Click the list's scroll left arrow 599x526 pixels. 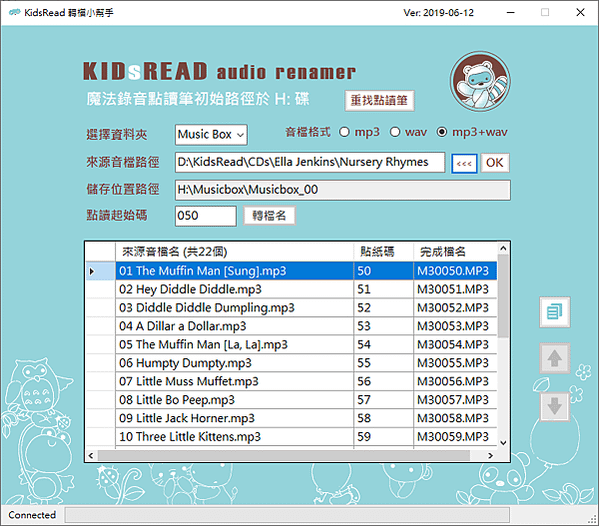coord(91,455)
